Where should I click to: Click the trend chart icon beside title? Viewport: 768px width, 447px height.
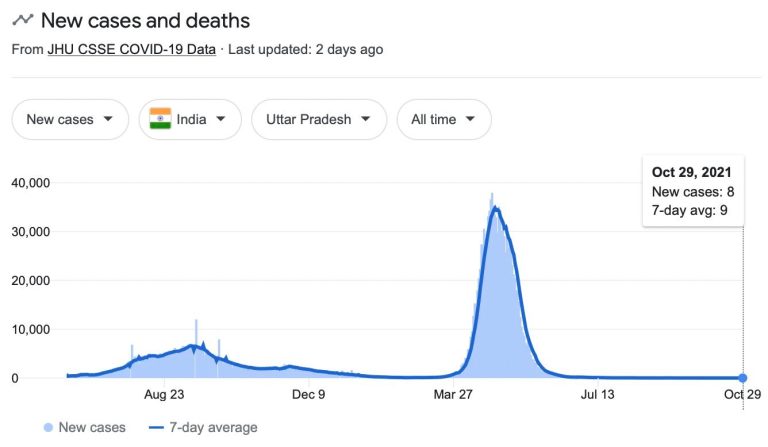22,20
